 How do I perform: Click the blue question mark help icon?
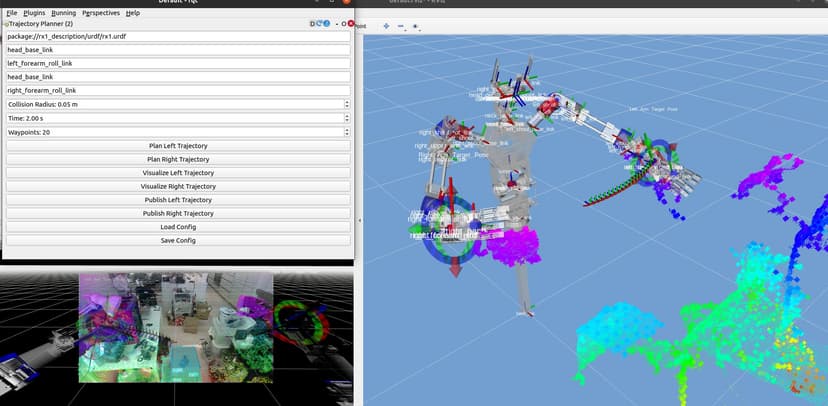[326, 23]
